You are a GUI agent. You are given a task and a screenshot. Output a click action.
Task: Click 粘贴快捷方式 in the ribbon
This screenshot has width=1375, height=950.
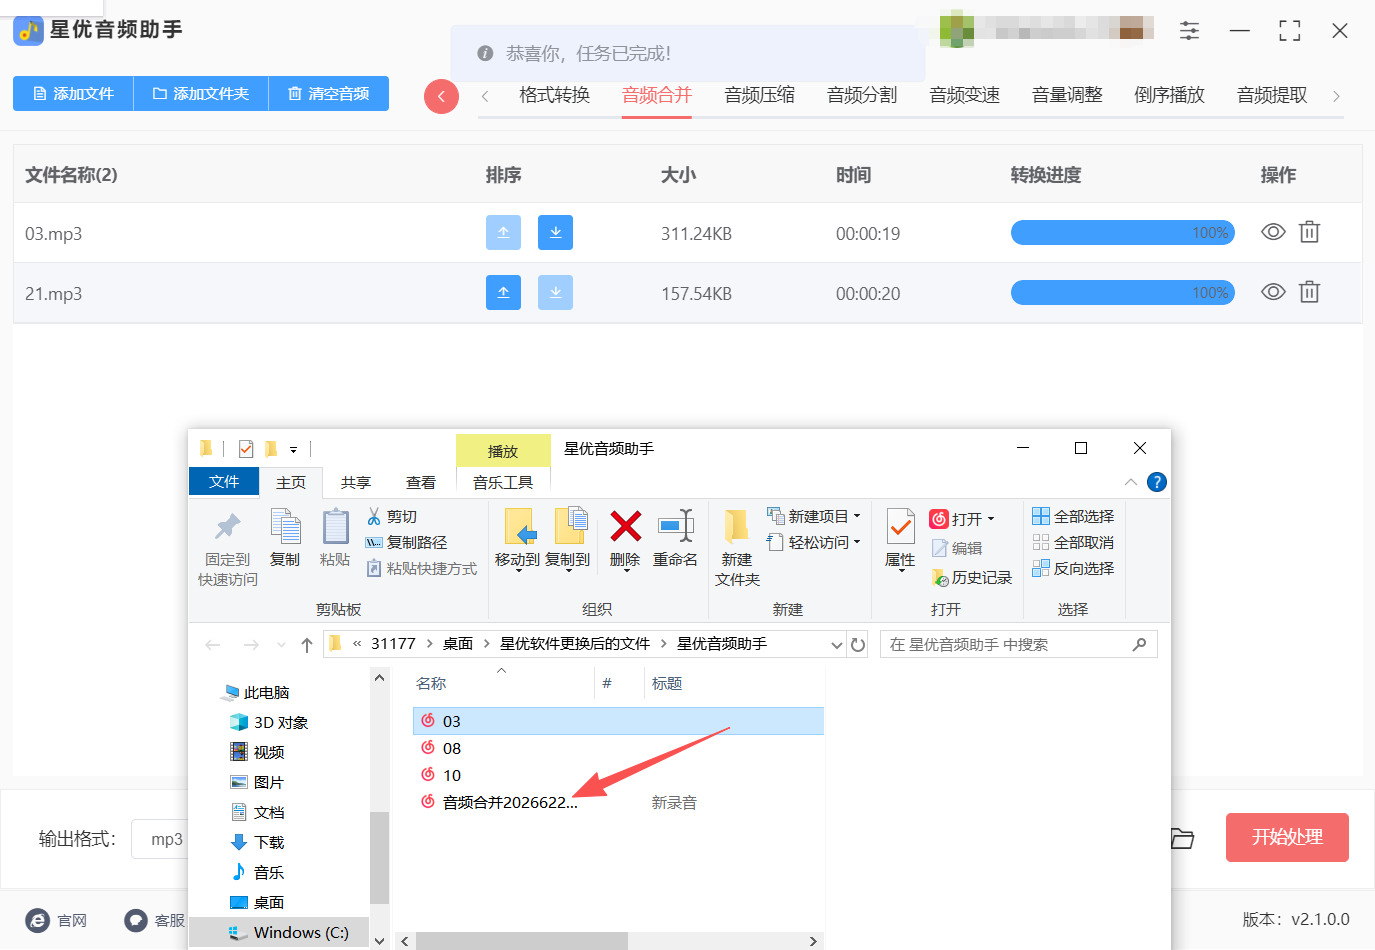pos(421,568)
